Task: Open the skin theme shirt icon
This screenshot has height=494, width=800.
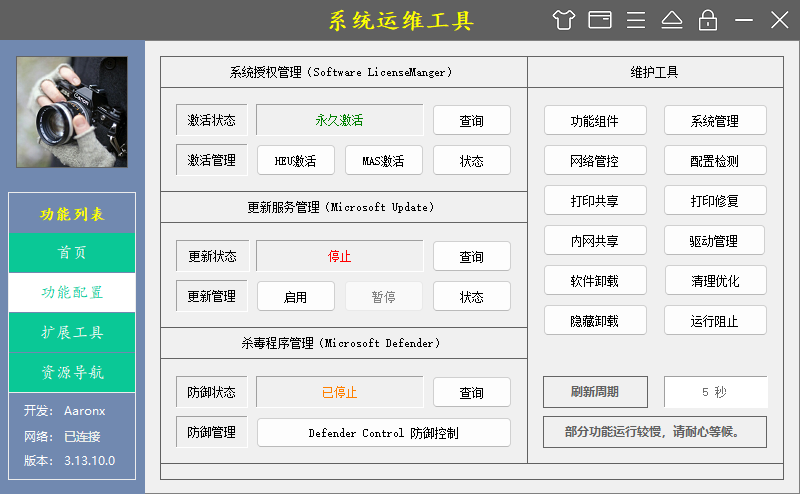Action: (564, 20)
